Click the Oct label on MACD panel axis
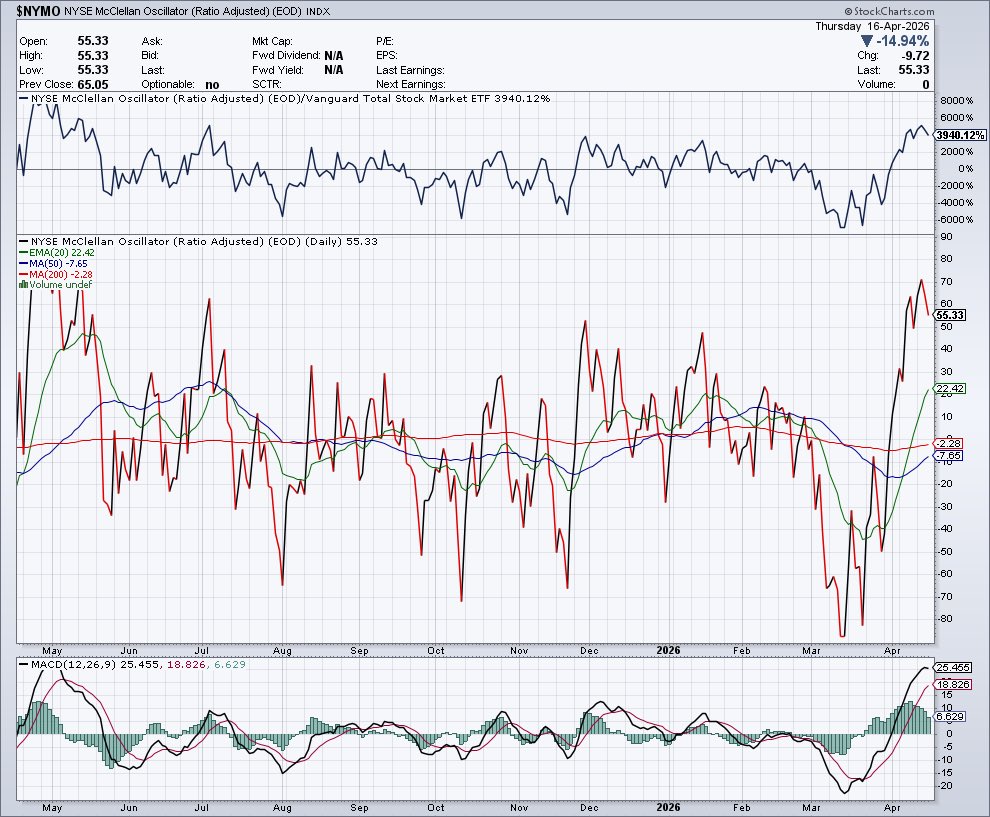990x817 pixels. [436, 808]
